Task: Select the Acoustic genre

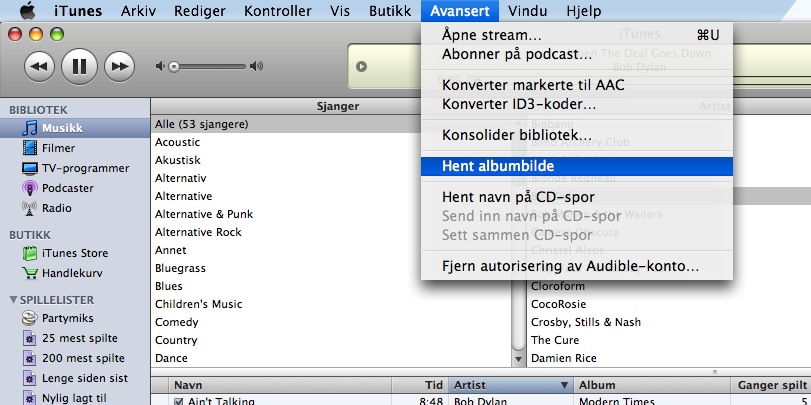Action: point(331,142)
